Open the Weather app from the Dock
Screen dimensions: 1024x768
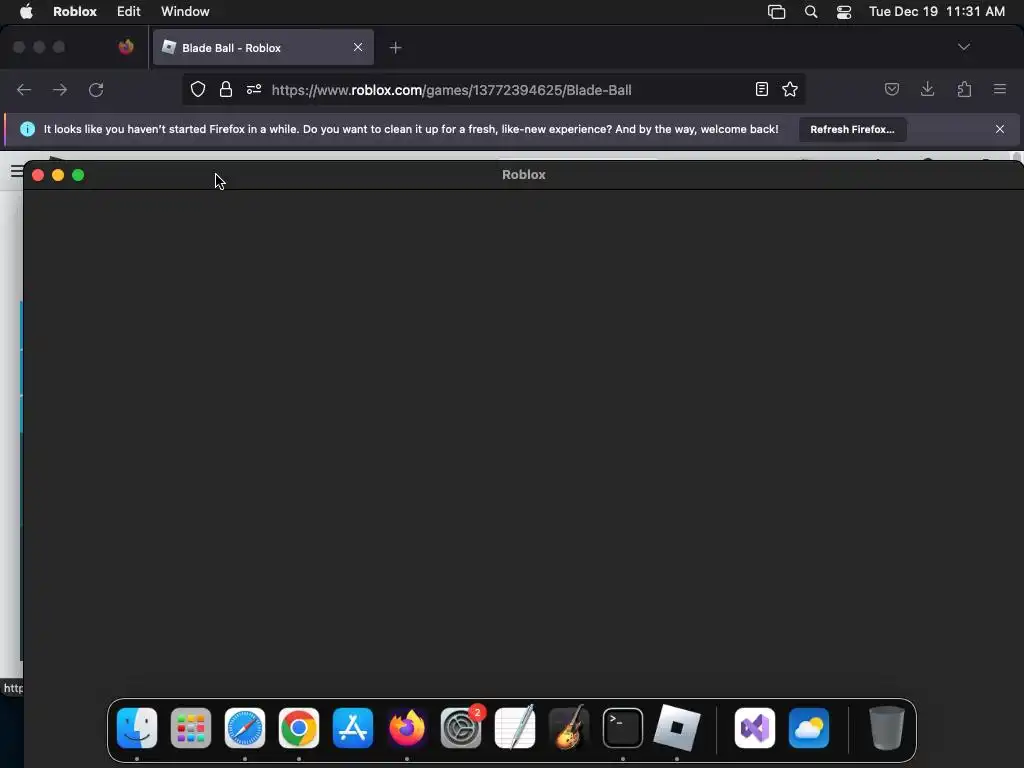pyautogui.click(x=809, y=728)
